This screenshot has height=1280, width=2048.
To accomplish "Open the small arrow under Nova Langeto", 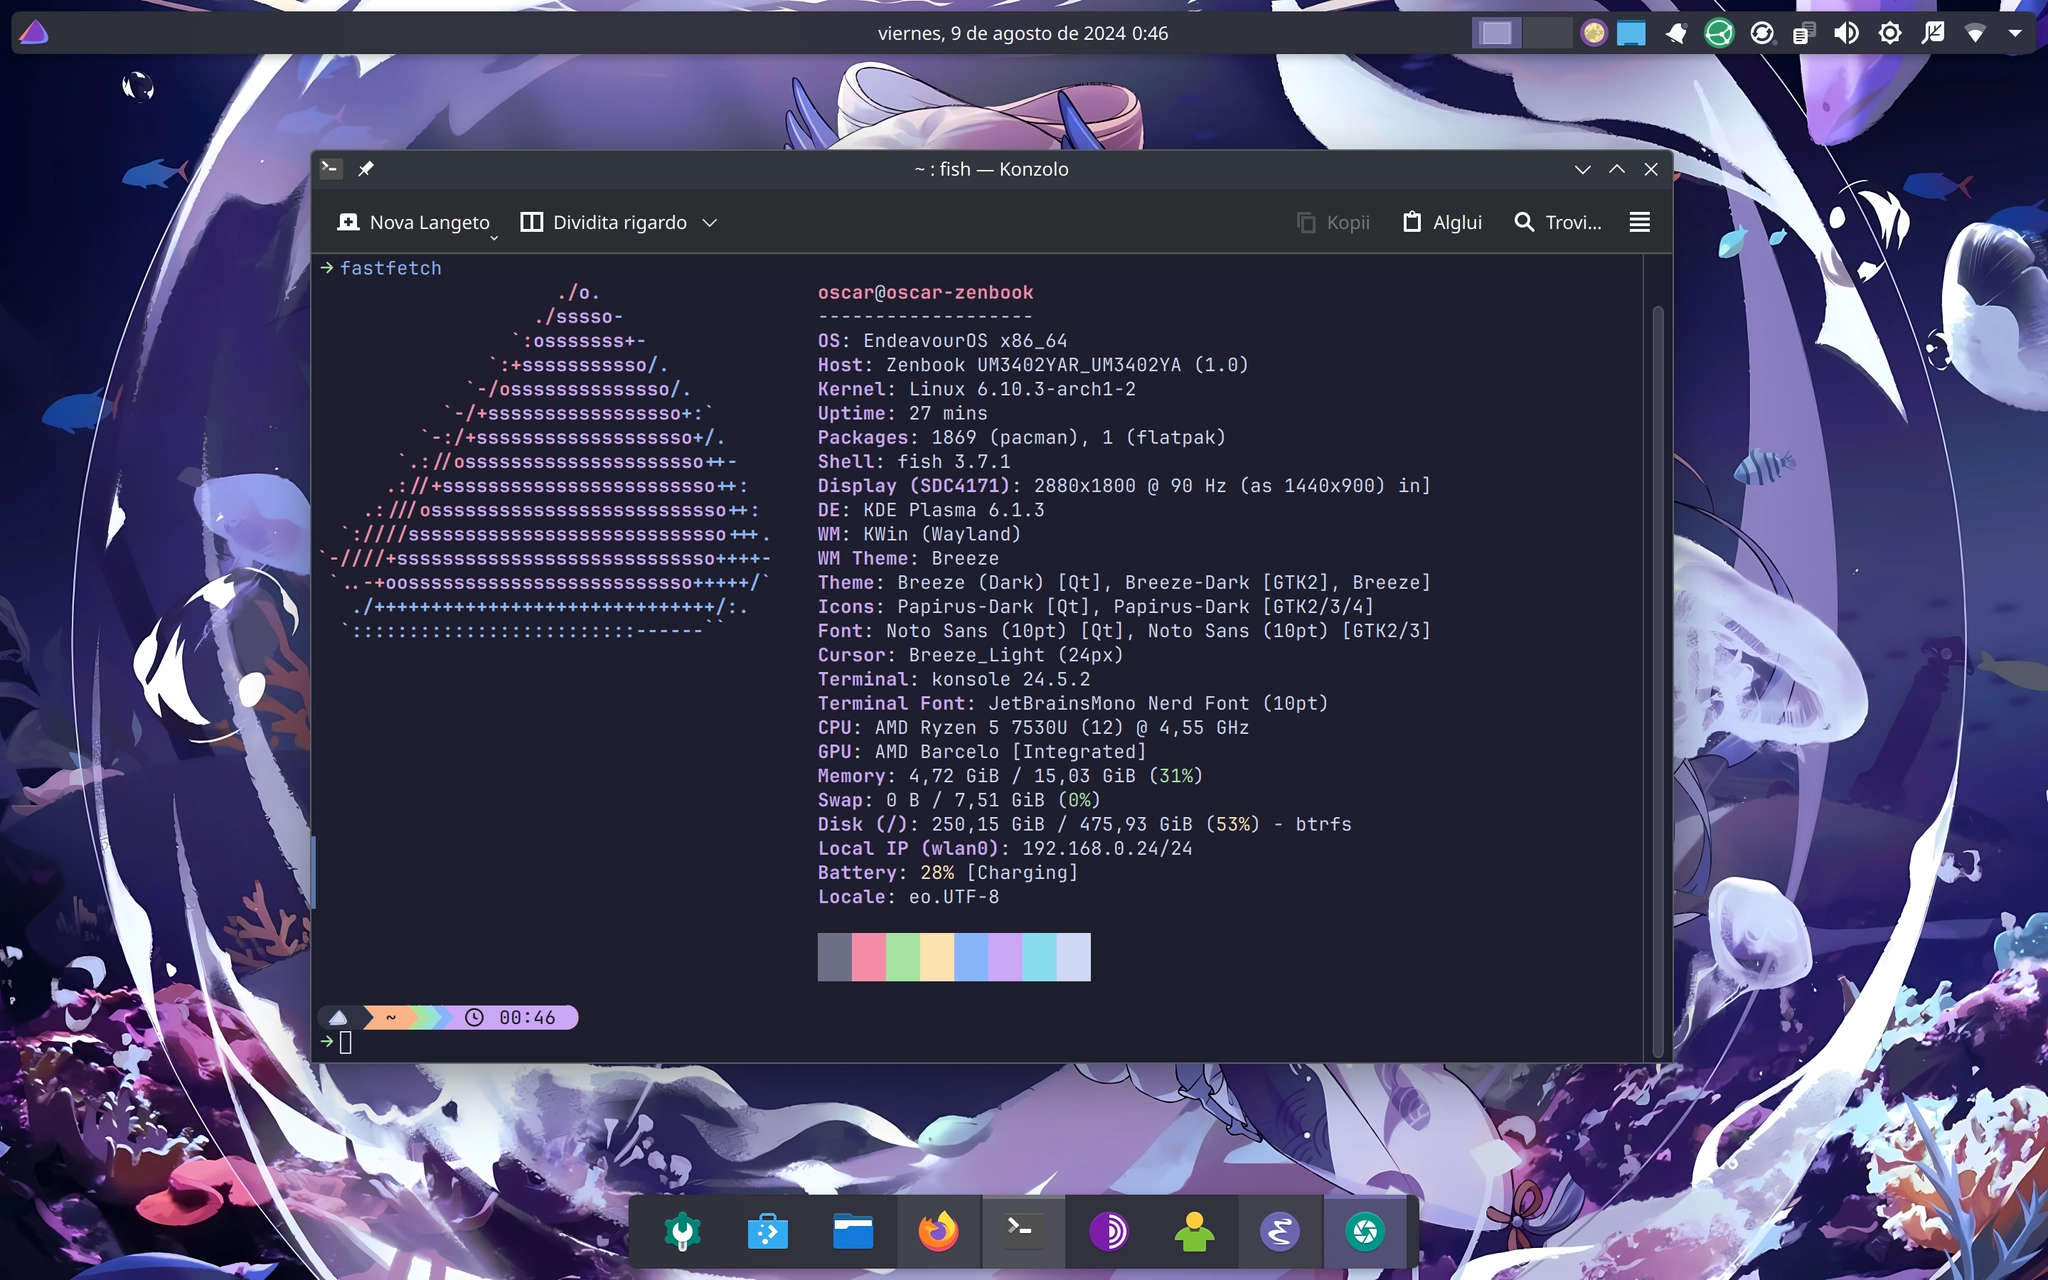I will pos(494,237).
